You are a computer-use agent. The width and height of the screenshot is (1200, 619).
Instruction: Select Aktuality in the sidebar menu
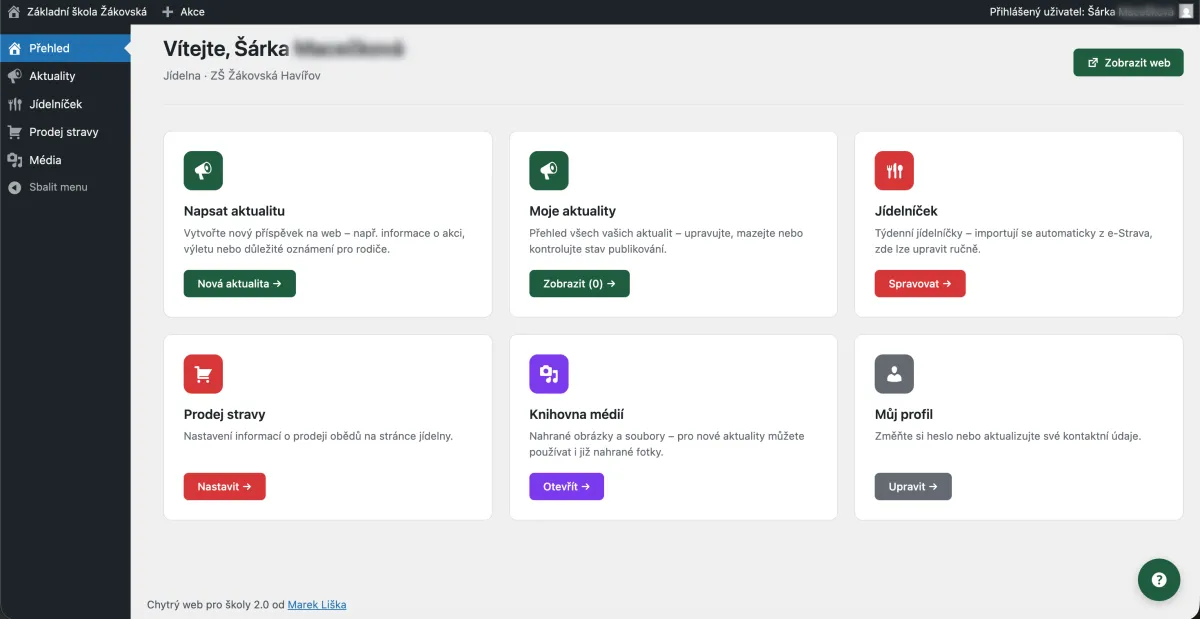52,76
